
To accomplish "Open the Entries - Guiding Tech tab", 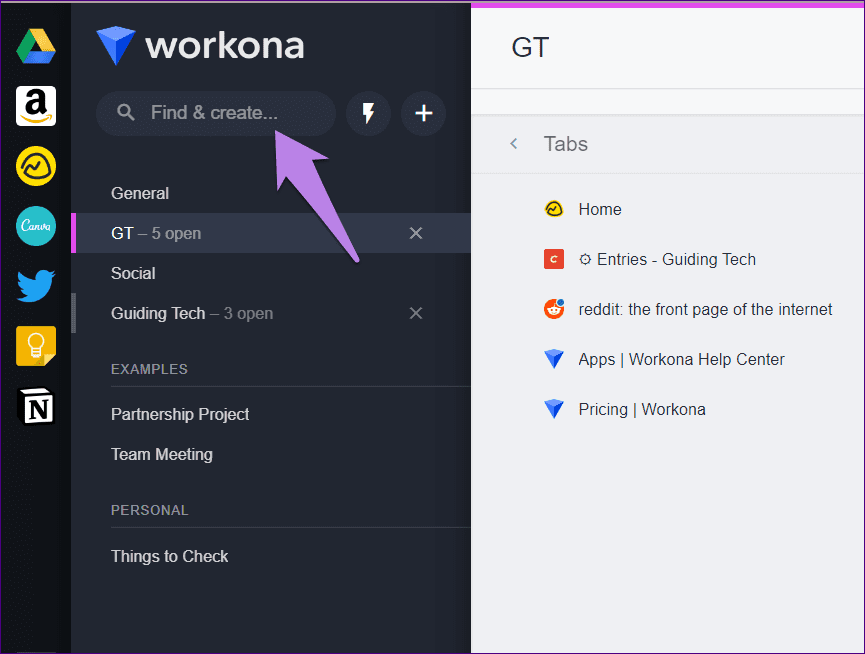I will (x=667, y=259).
